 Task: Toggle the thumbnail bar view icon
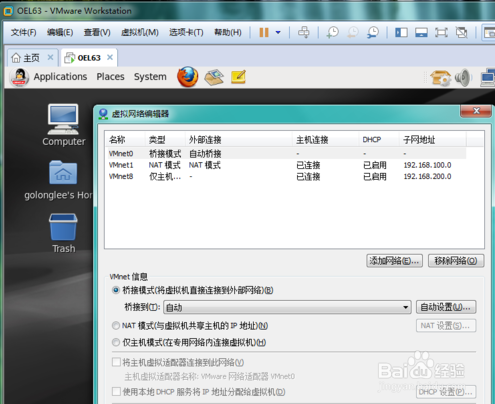pyautogui.click(x=421, y=32)
